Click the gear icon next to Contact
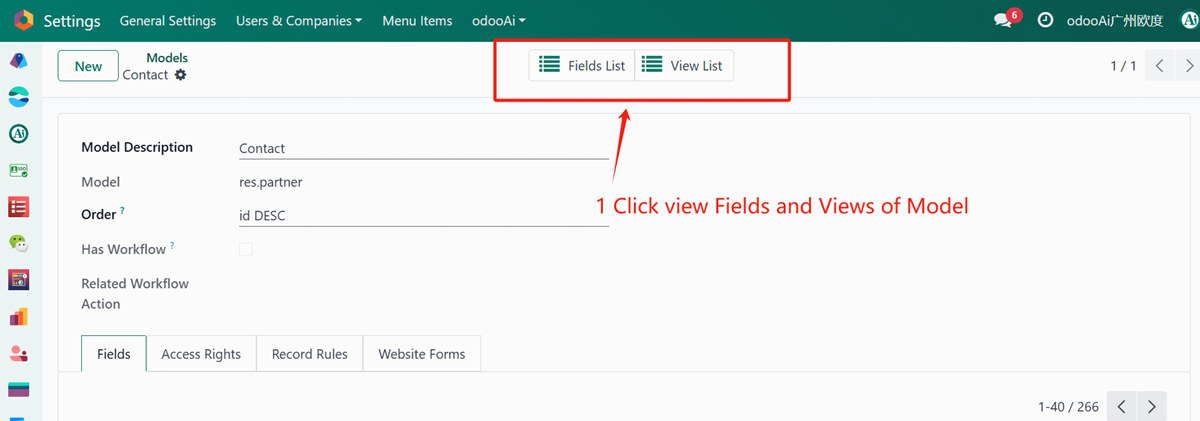 click(181, 75)
